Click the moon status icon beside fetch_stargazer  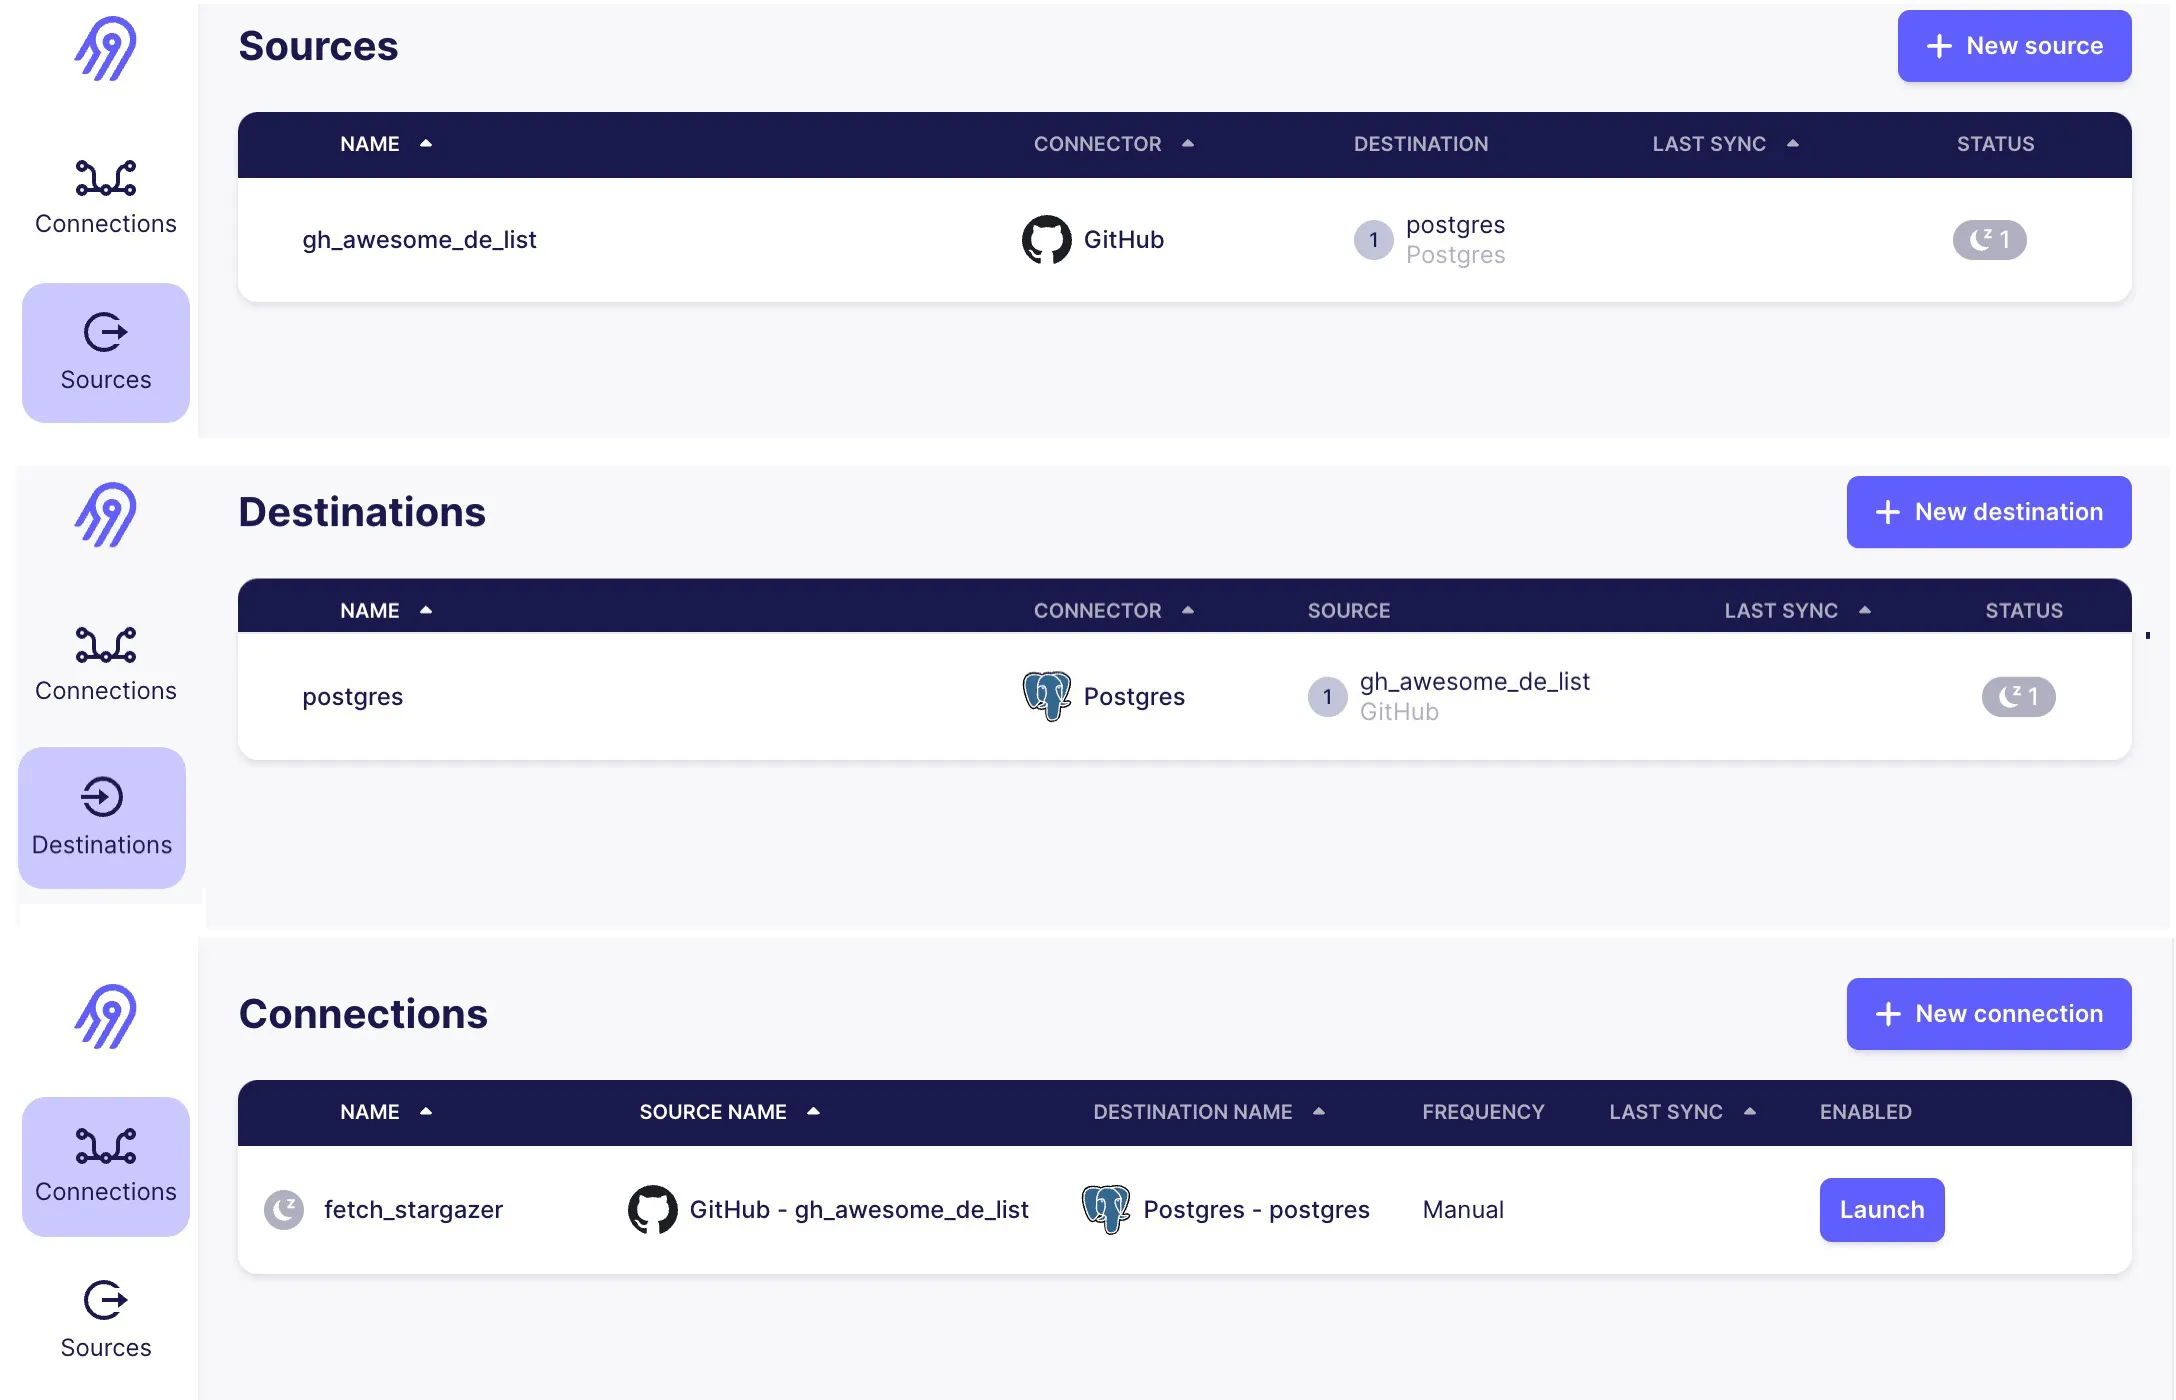coord(284,1210)
